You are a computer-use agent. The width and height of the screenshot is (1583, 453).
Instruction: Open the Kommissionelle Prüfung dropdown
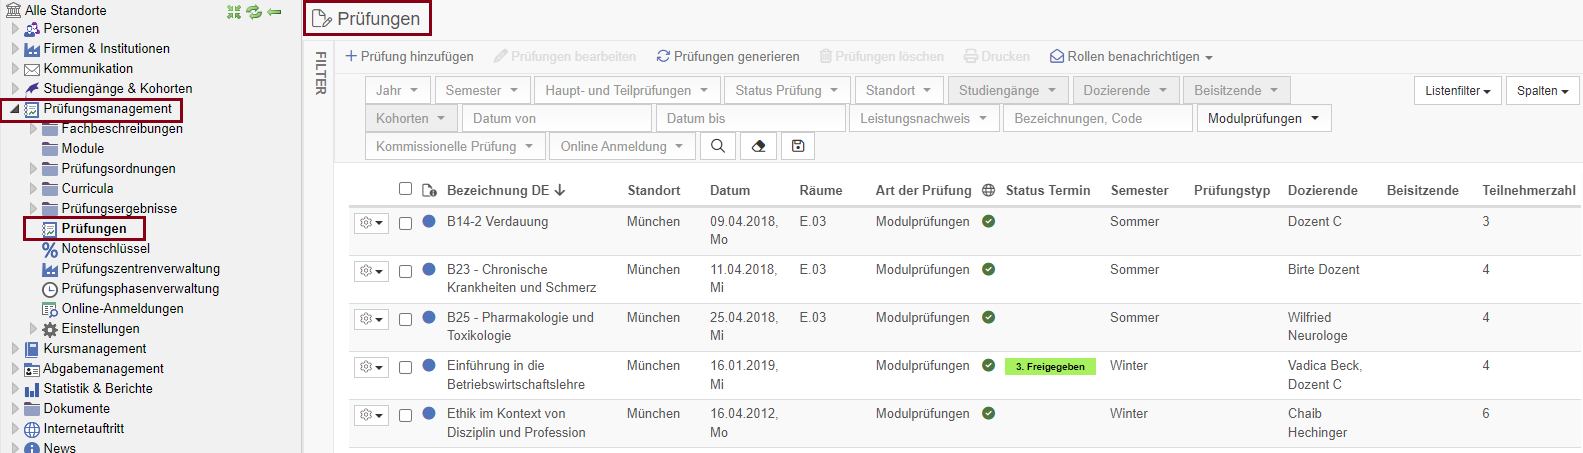pos(455,146)
